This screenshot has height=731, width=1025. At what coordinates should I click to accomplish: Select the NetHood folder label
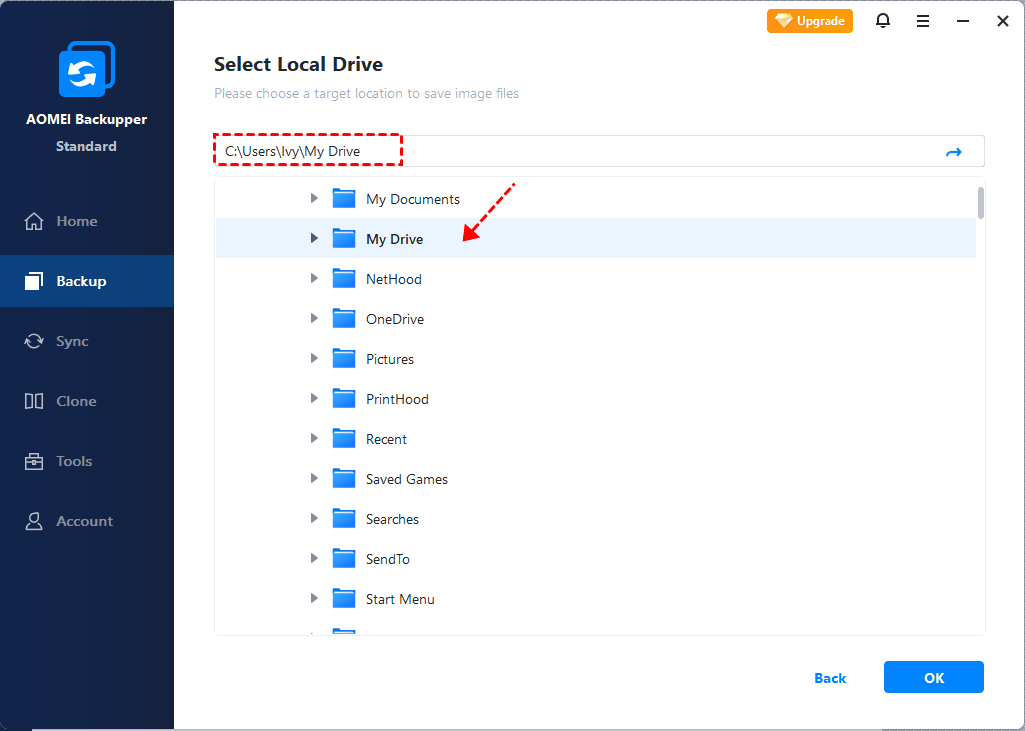[394, 279]
